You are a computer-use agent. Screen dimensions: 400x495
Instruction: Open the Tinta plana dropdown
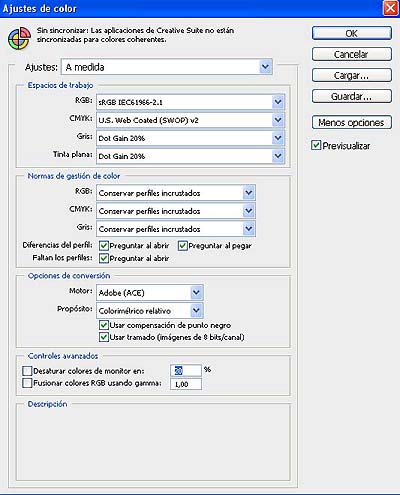click(x=190, y=156)
